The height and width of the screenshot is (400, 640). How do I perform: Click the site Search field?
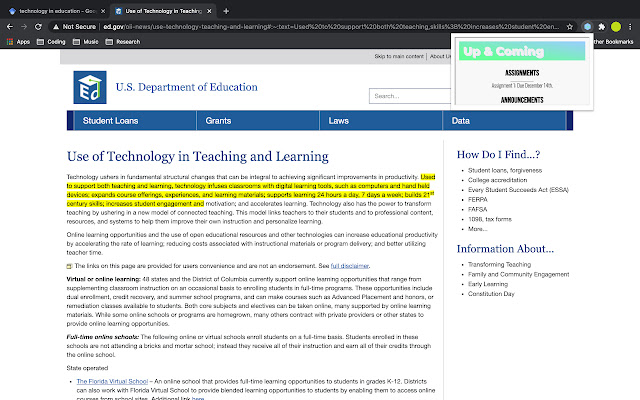pos(410,96)
